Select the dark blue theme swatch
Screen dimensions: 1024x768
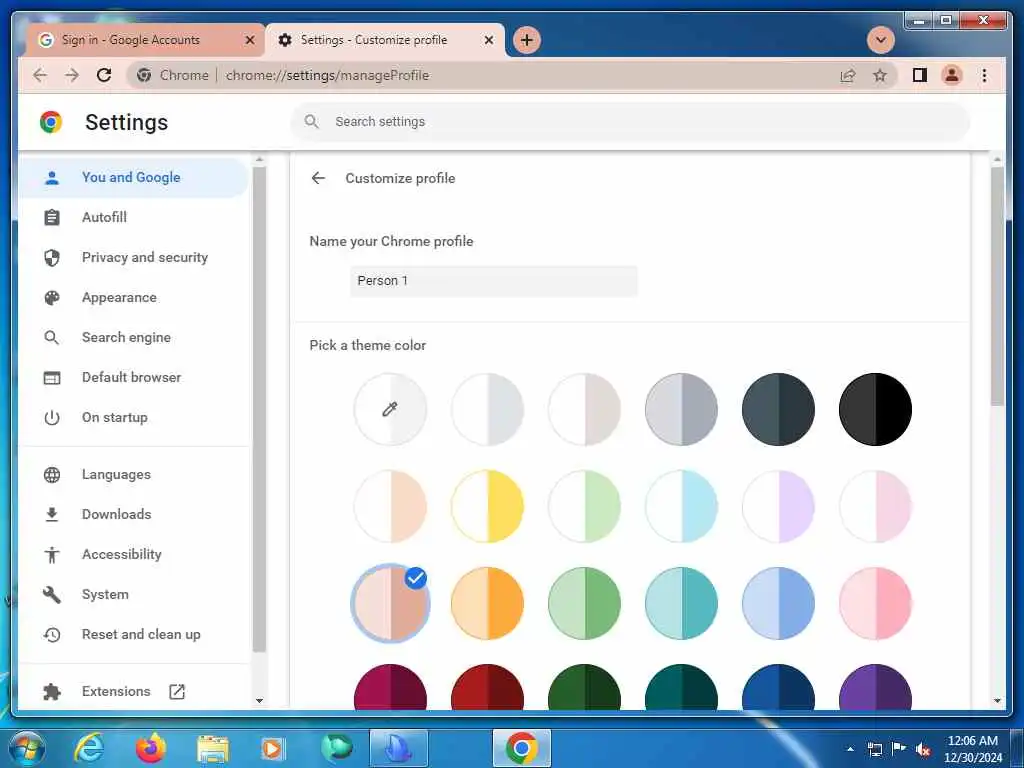778,687
